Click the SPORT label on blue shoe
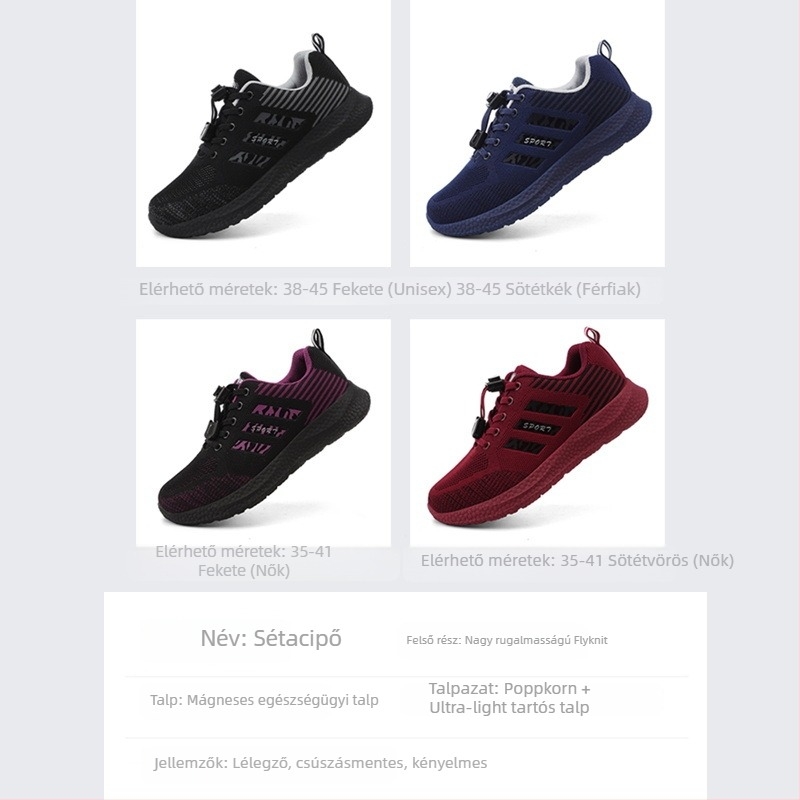Viewport: 800px width, 800px height. click(x=537, y=141)
